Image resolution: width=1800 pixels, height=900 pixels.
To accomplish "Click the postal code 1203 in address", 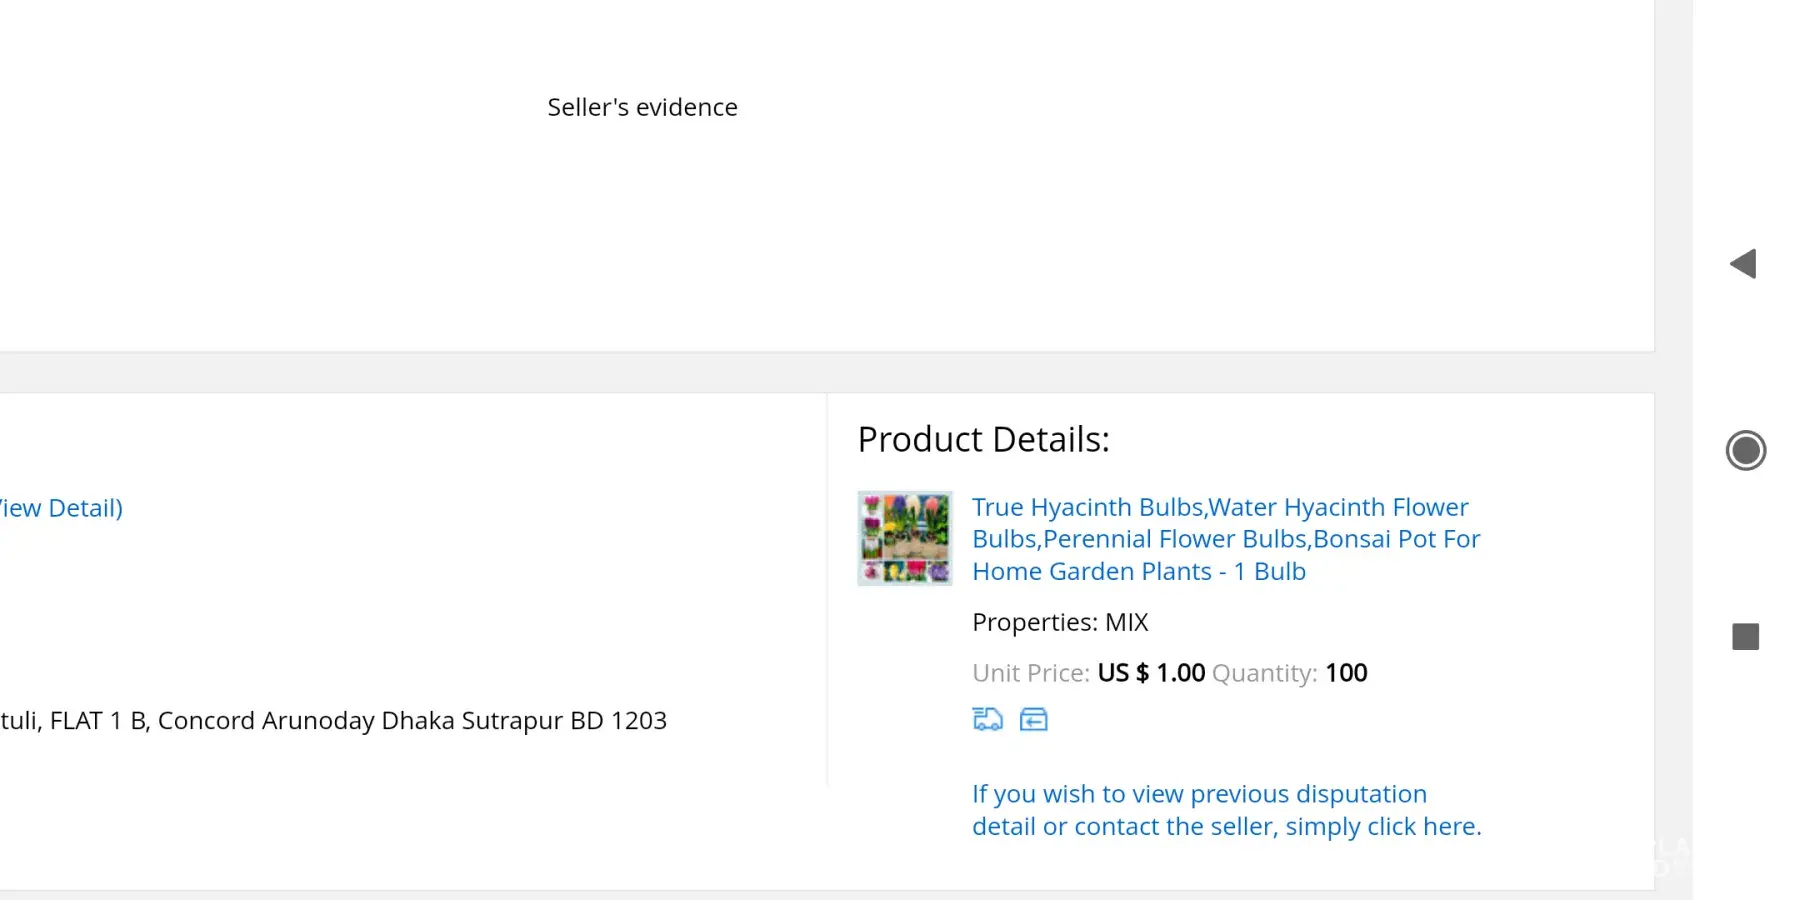I will 638,721.
